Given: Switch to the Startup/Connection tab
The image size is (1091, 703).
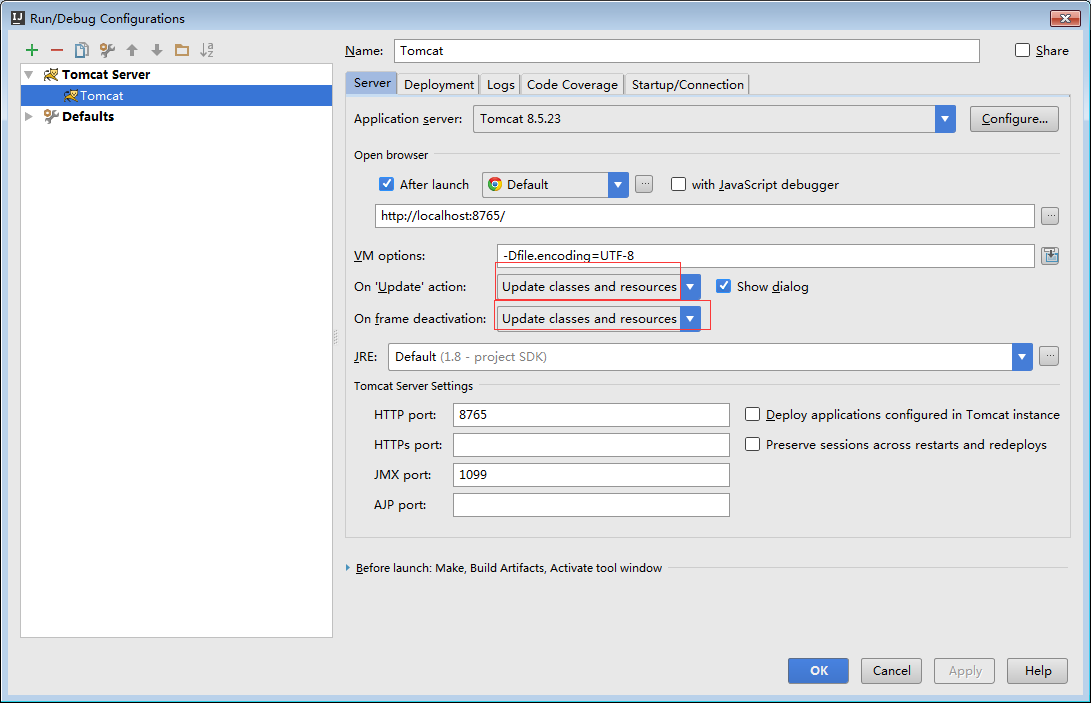Looking at the screenshot, I should point(687,84).
